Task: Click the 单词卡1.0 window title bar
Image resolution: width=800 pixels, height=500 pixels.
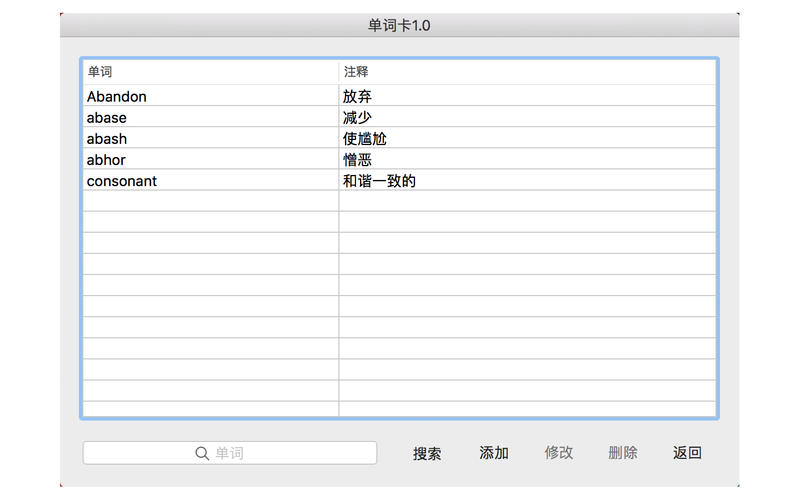Action: 399,25
